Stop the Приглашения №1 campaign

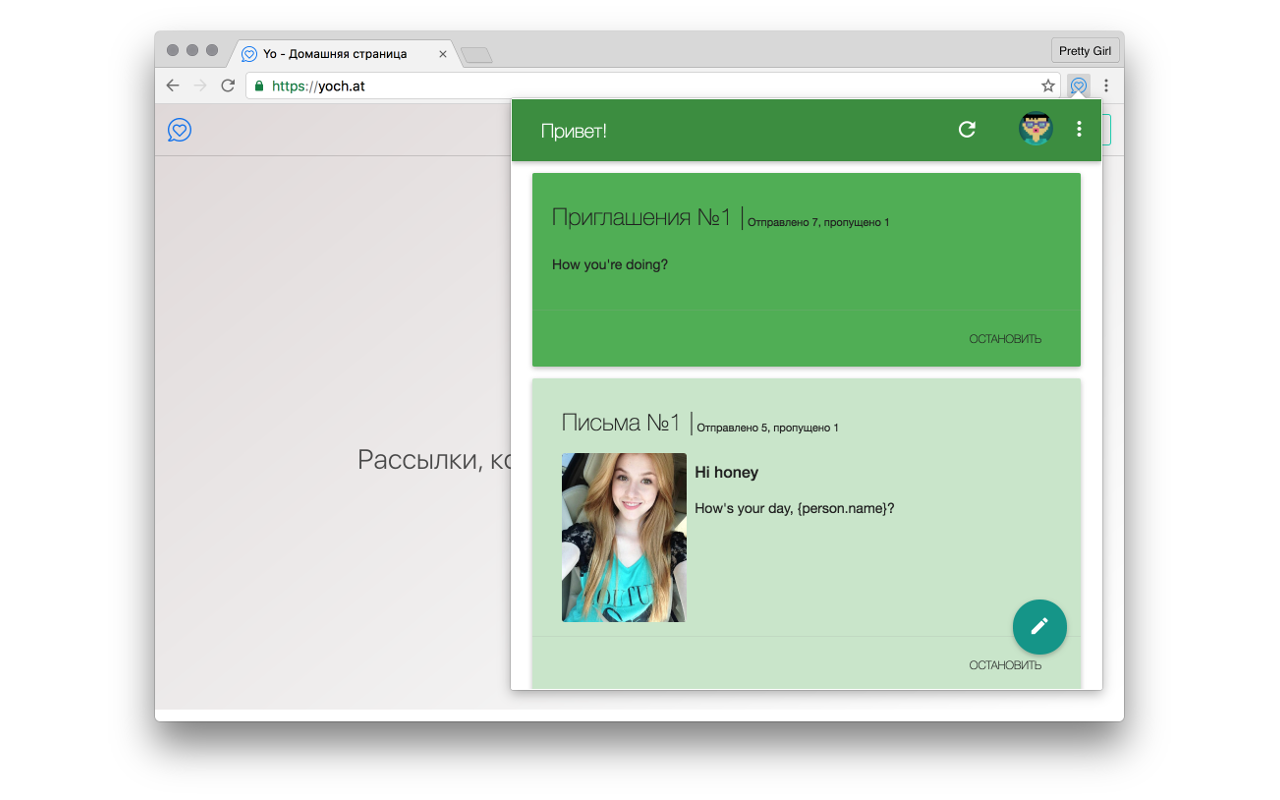point(1005,338)
